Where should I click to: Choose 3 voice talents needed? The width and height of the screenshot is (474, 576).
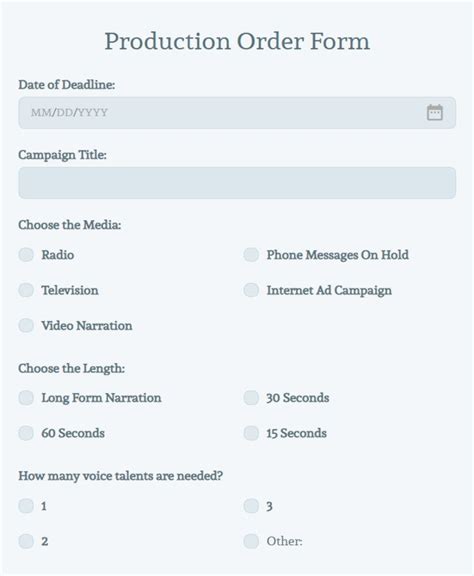[251, 506]
